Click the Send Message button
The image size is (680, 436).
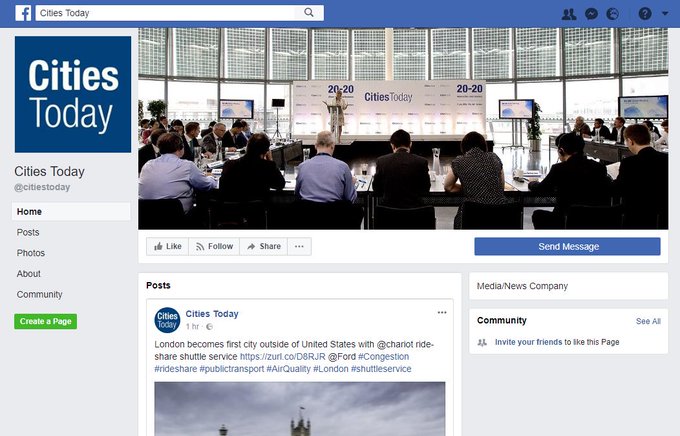pos(568,246)
